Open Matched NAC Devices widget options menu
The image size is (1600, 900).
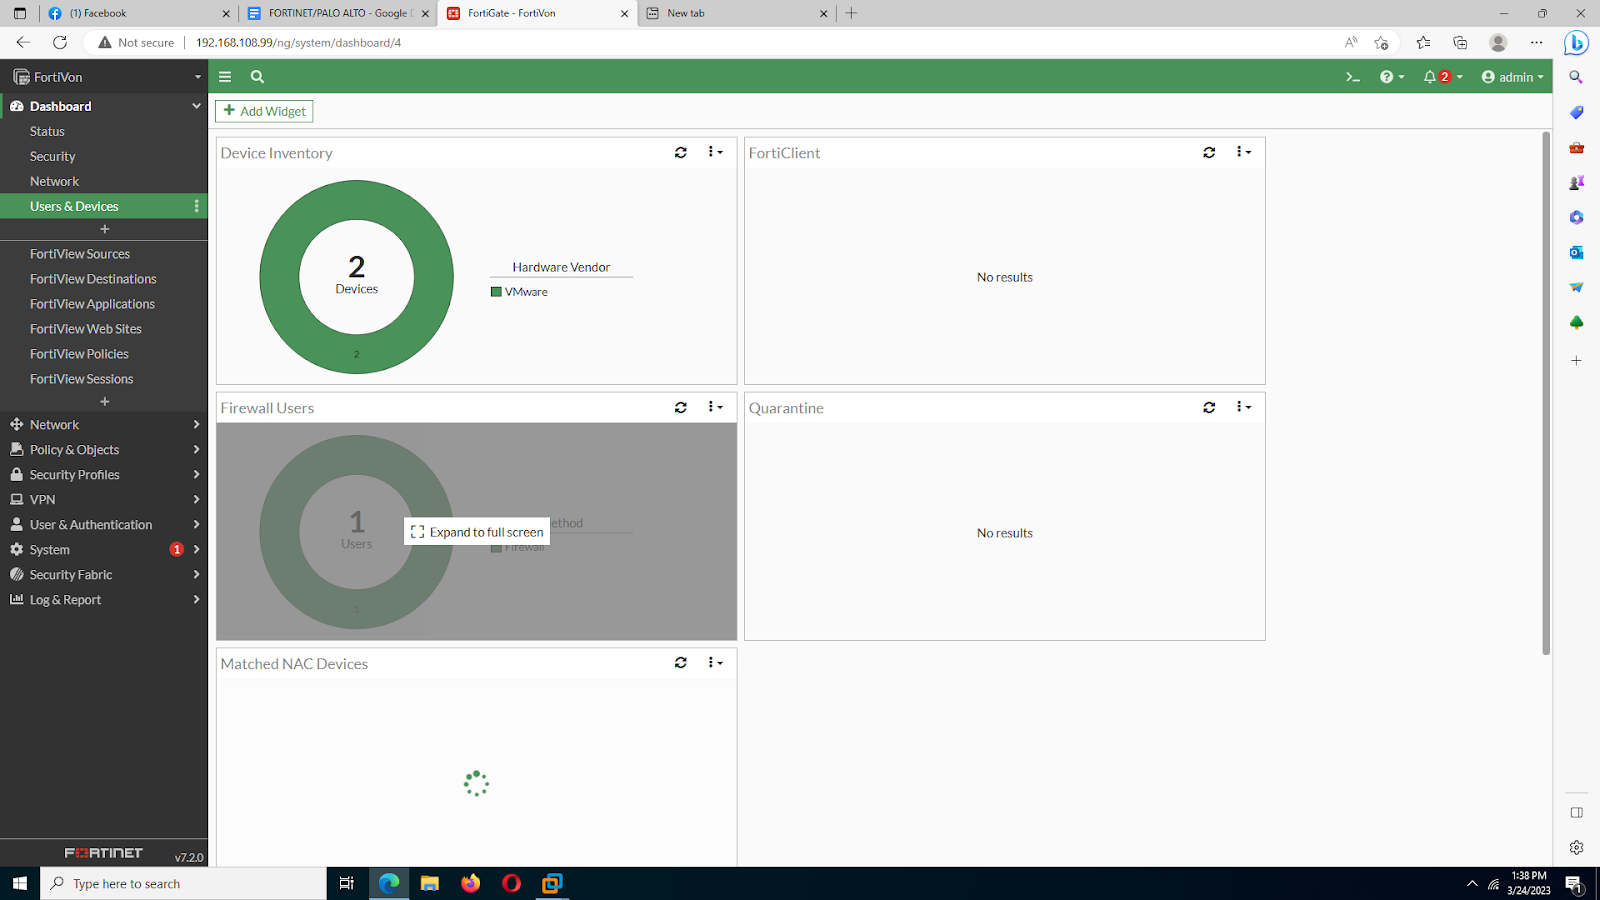coord(715,662)
